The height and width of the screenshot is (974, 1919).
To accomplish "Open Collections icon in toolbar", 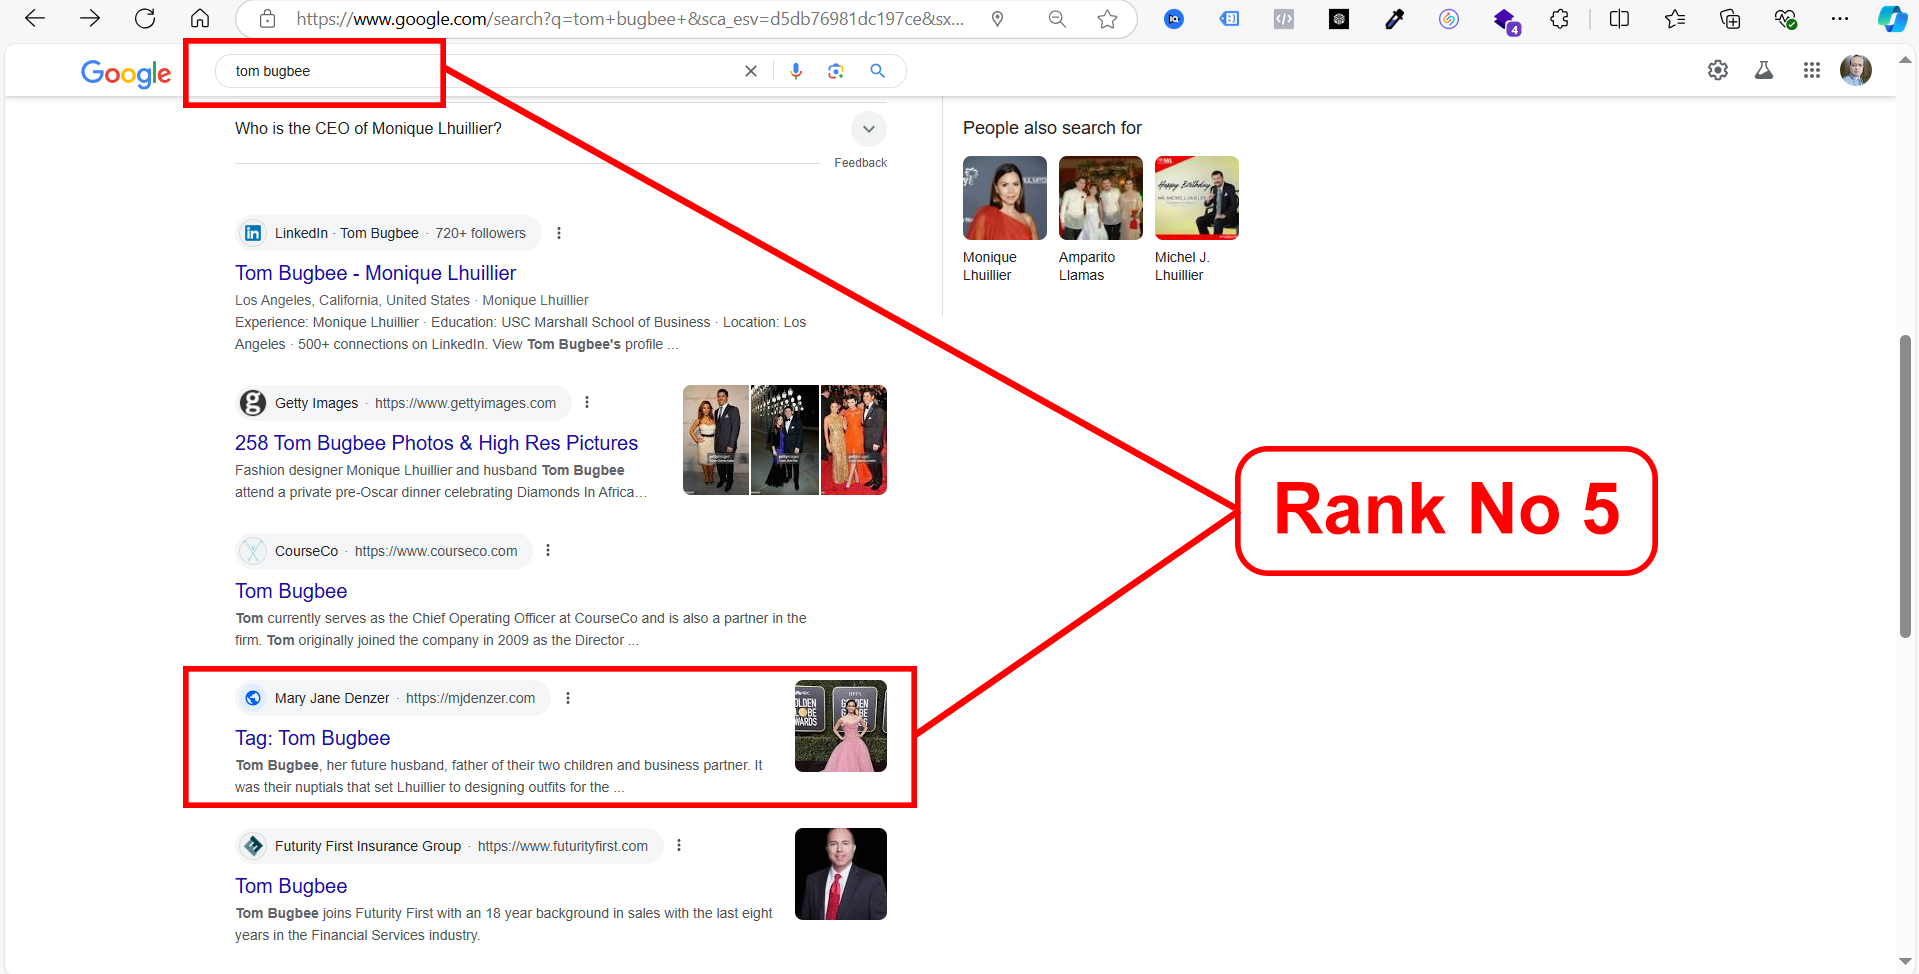I will 1730,19.
